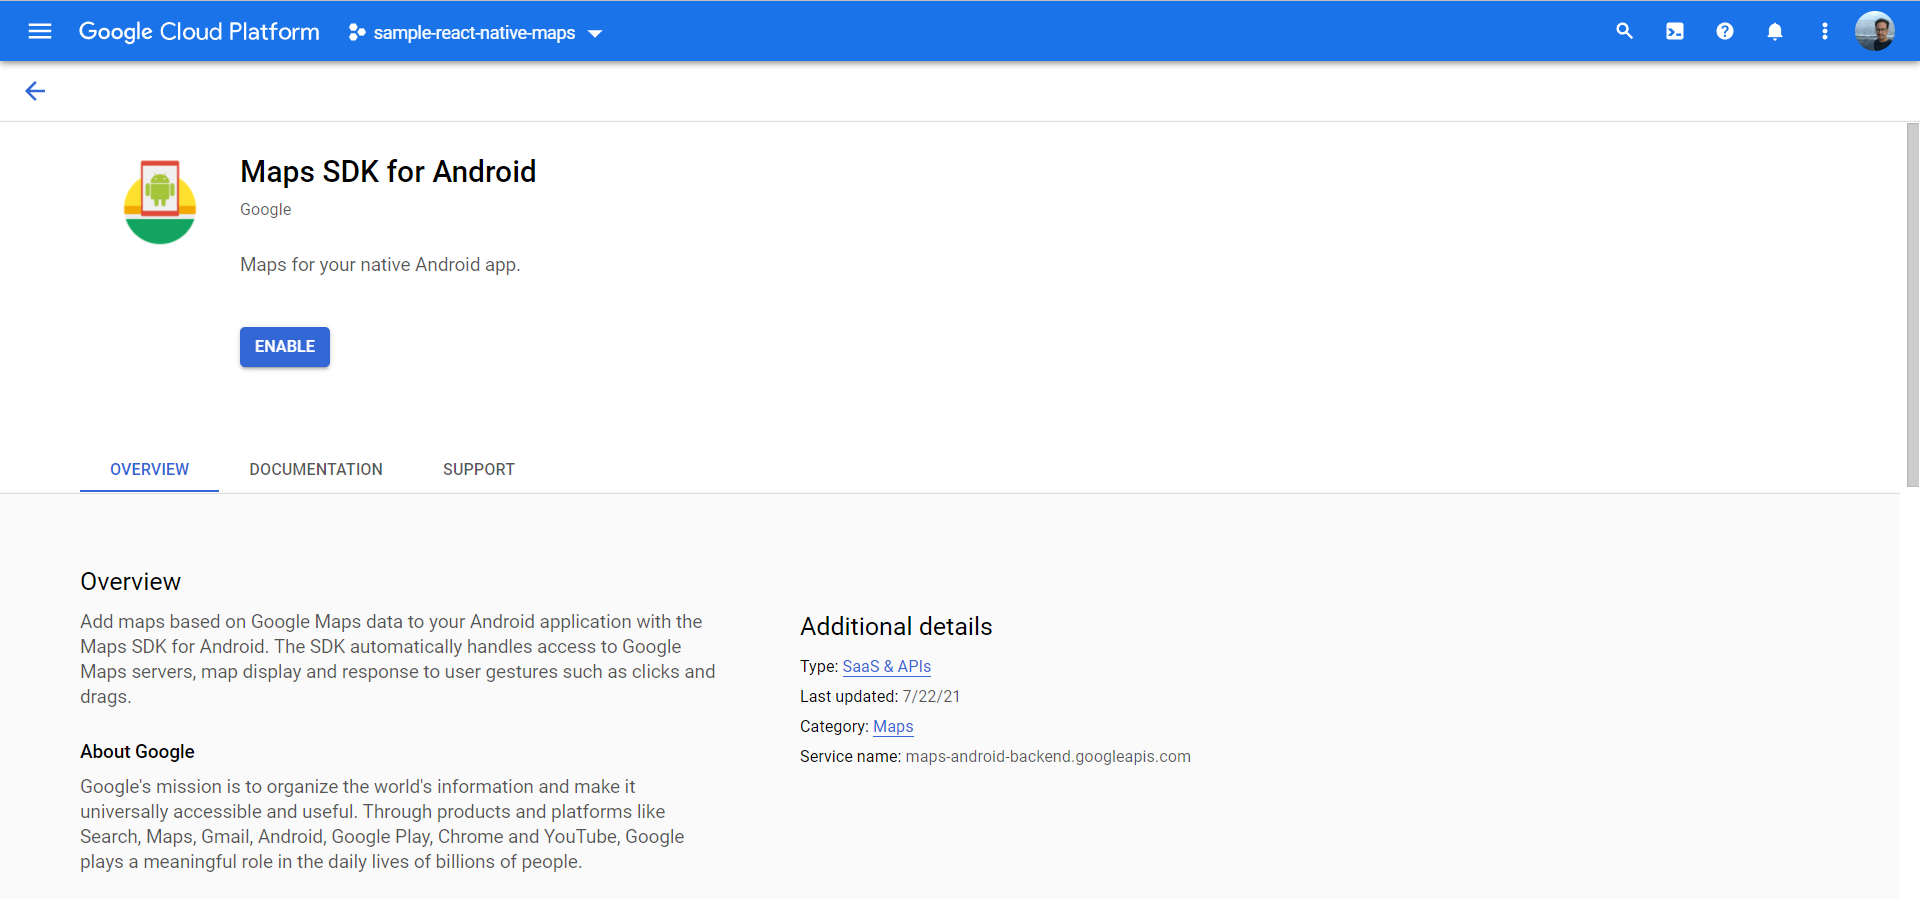Click the Maps SDK for Android logo
The image size is (1920, 899).
point(160,202)
